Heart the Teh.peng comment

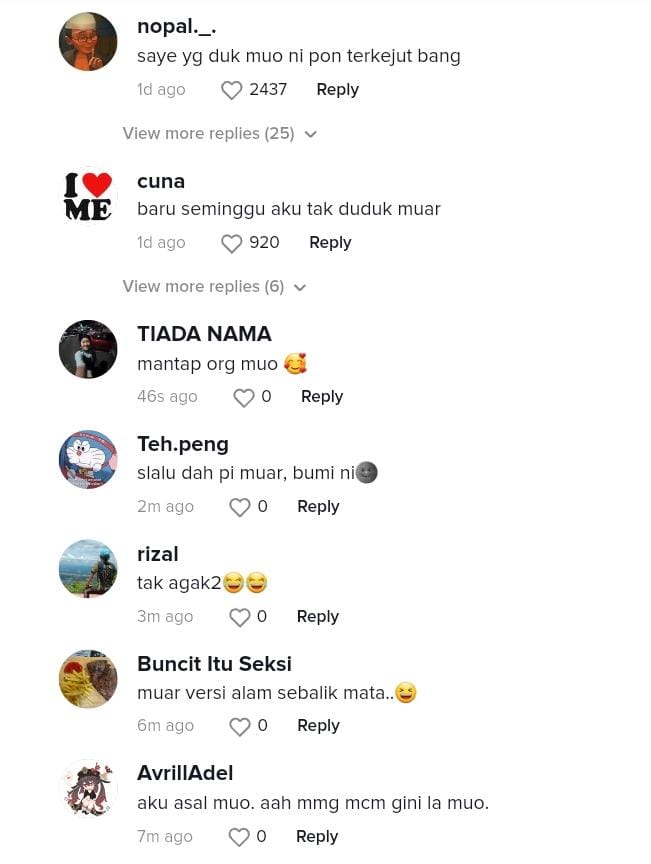pos(239,507)
